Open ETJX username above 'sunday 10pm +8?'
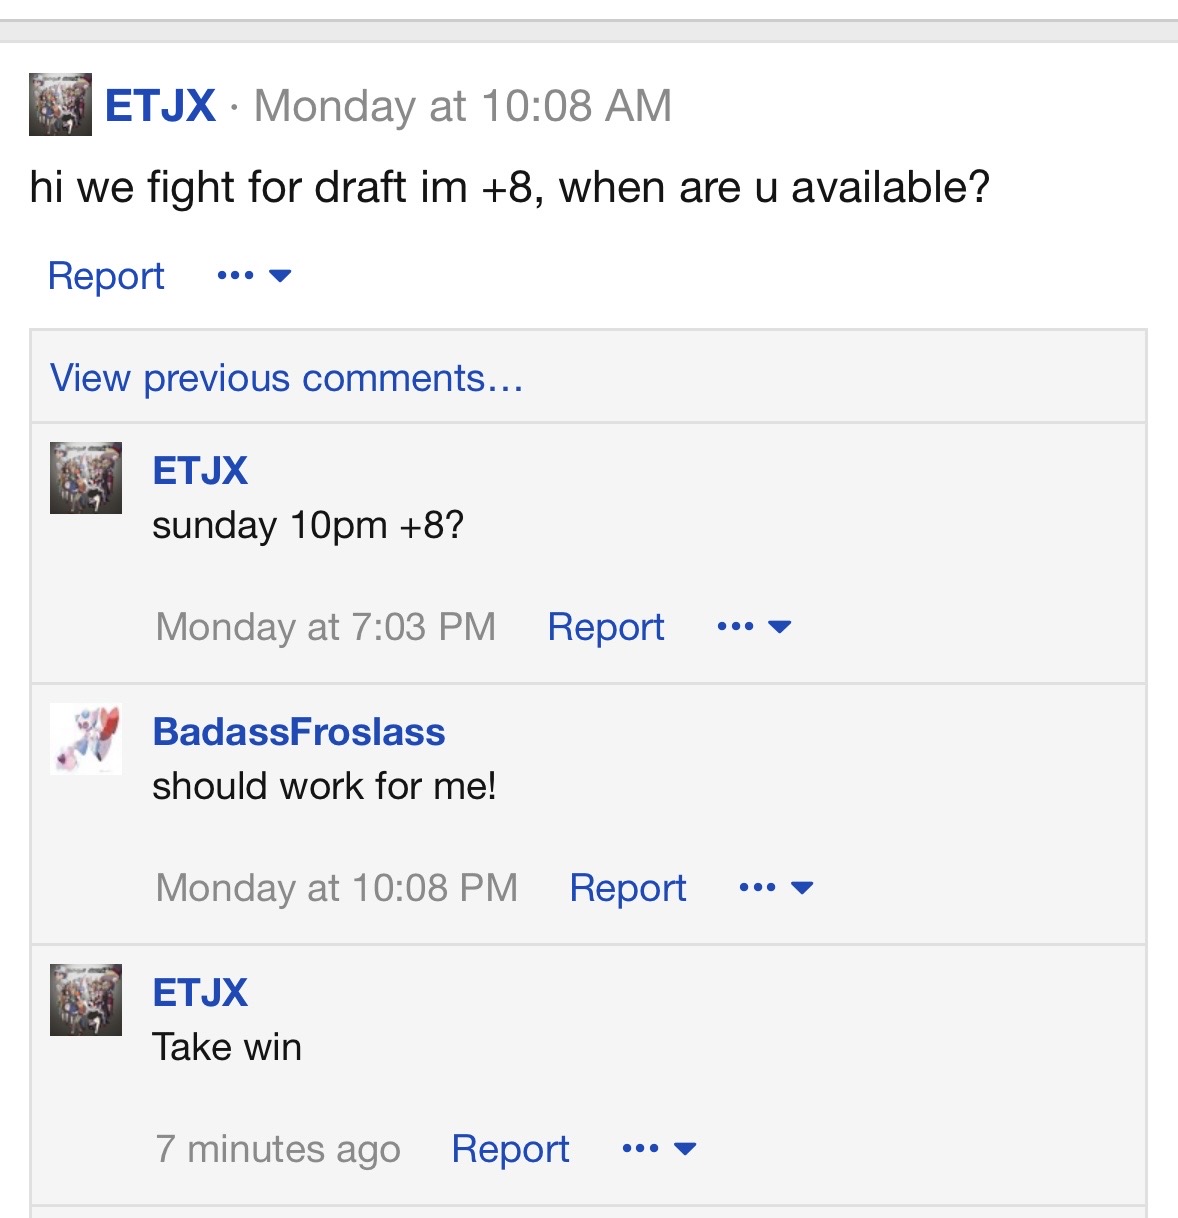 point(200,471)
